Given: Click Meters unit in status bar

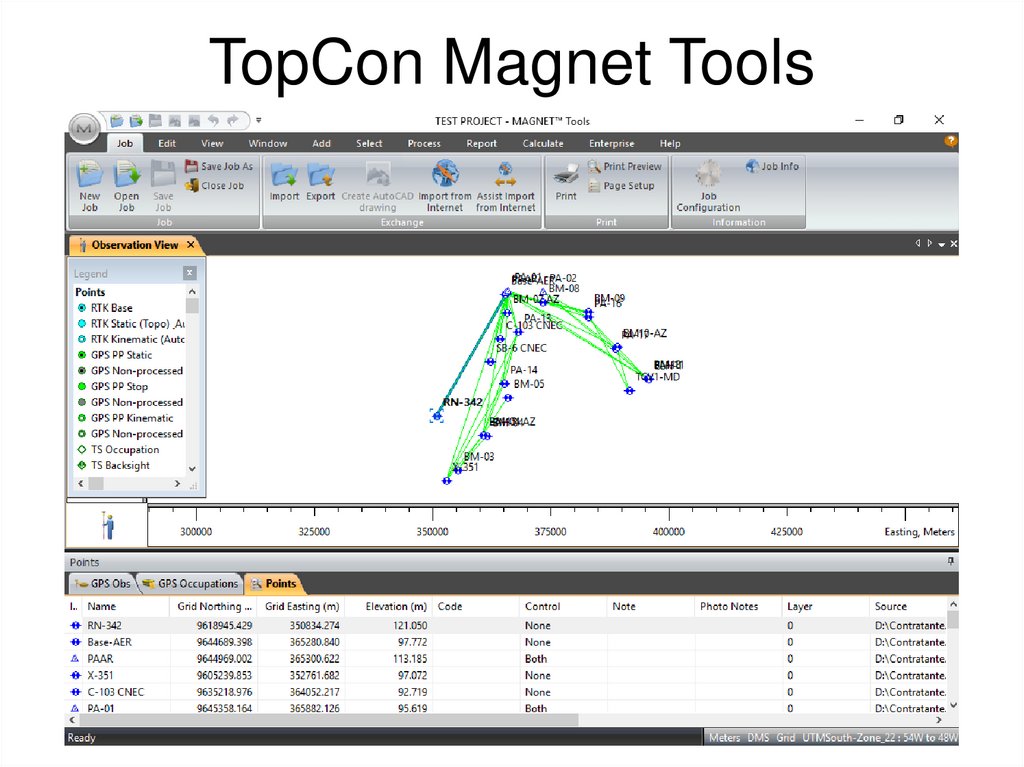Looking at the screenshot, I should tap(724, 738).
